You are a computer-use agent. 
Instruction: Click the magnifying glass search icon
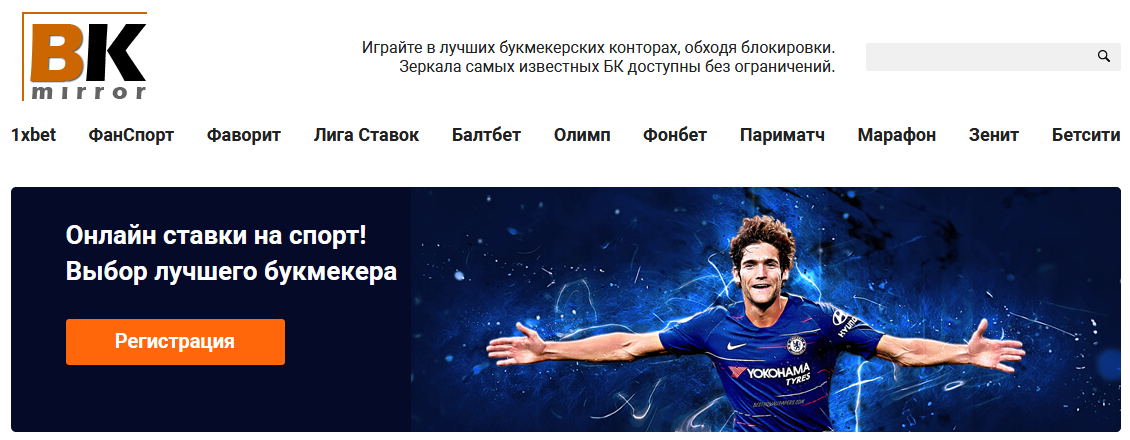1103,56
